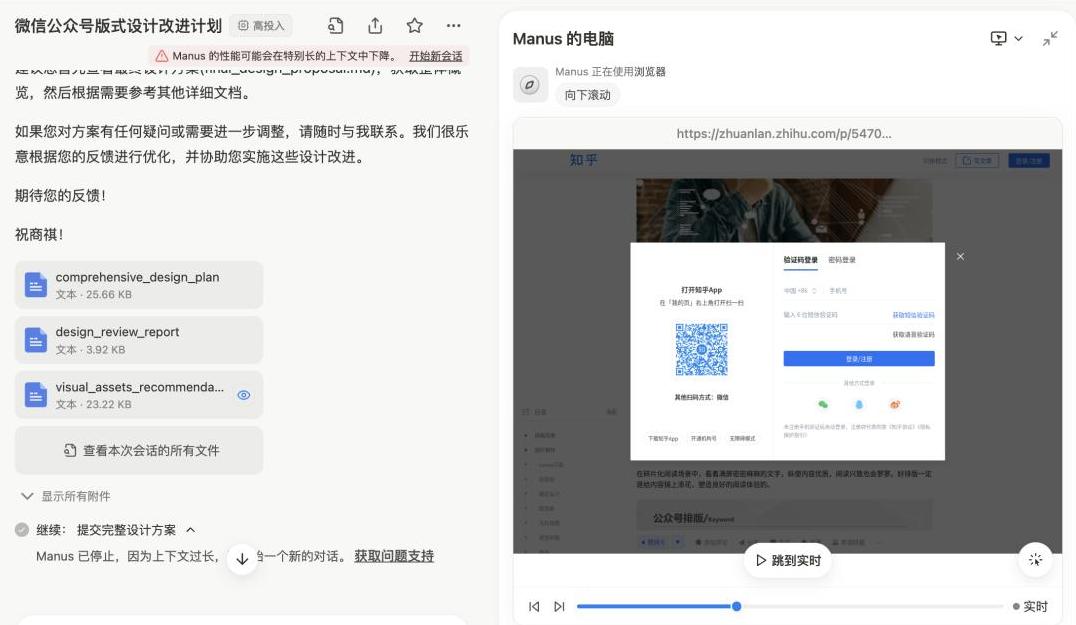Log in with WeChat icon
1076x625 pixels.
(x=823, y=405)
